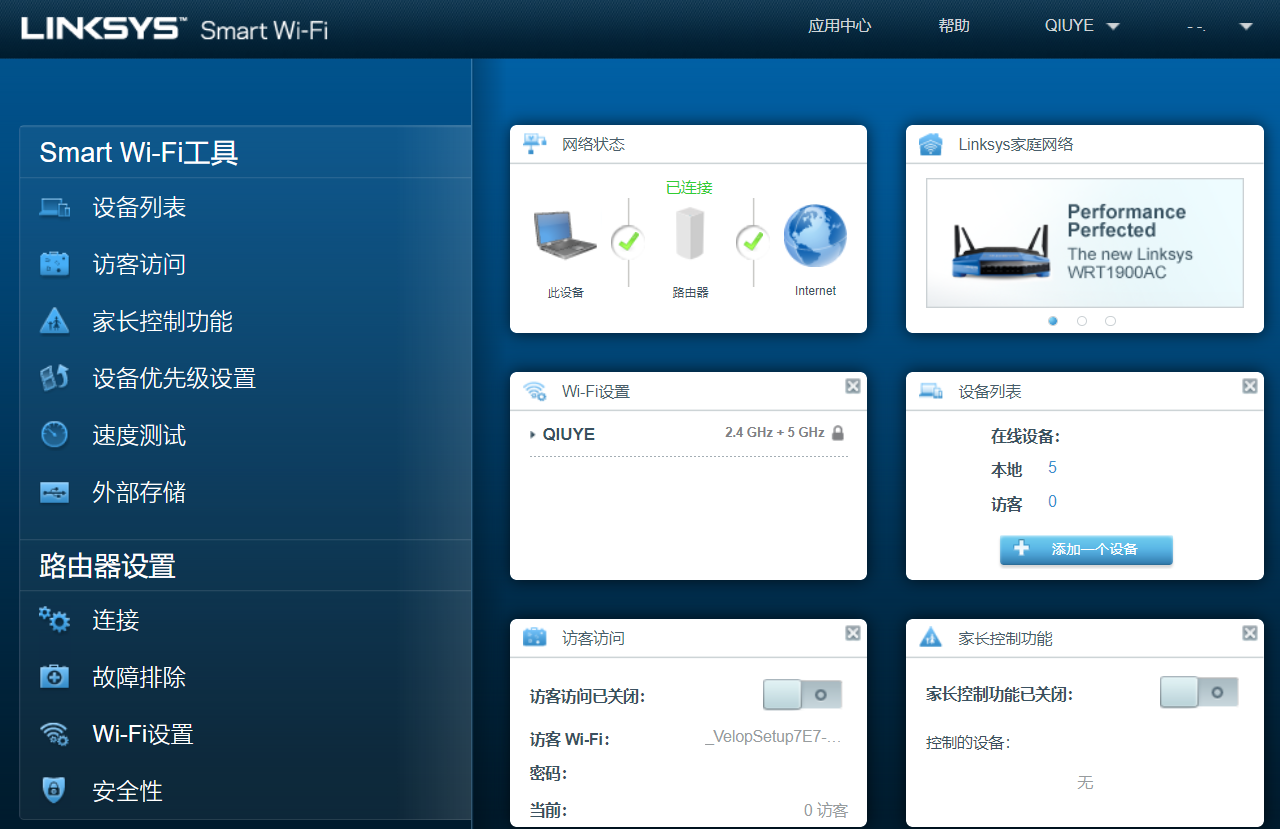The image size is (1280, 829).
Task: Click the 外部存储 USB icon
Action: click(x=54, y=492)
